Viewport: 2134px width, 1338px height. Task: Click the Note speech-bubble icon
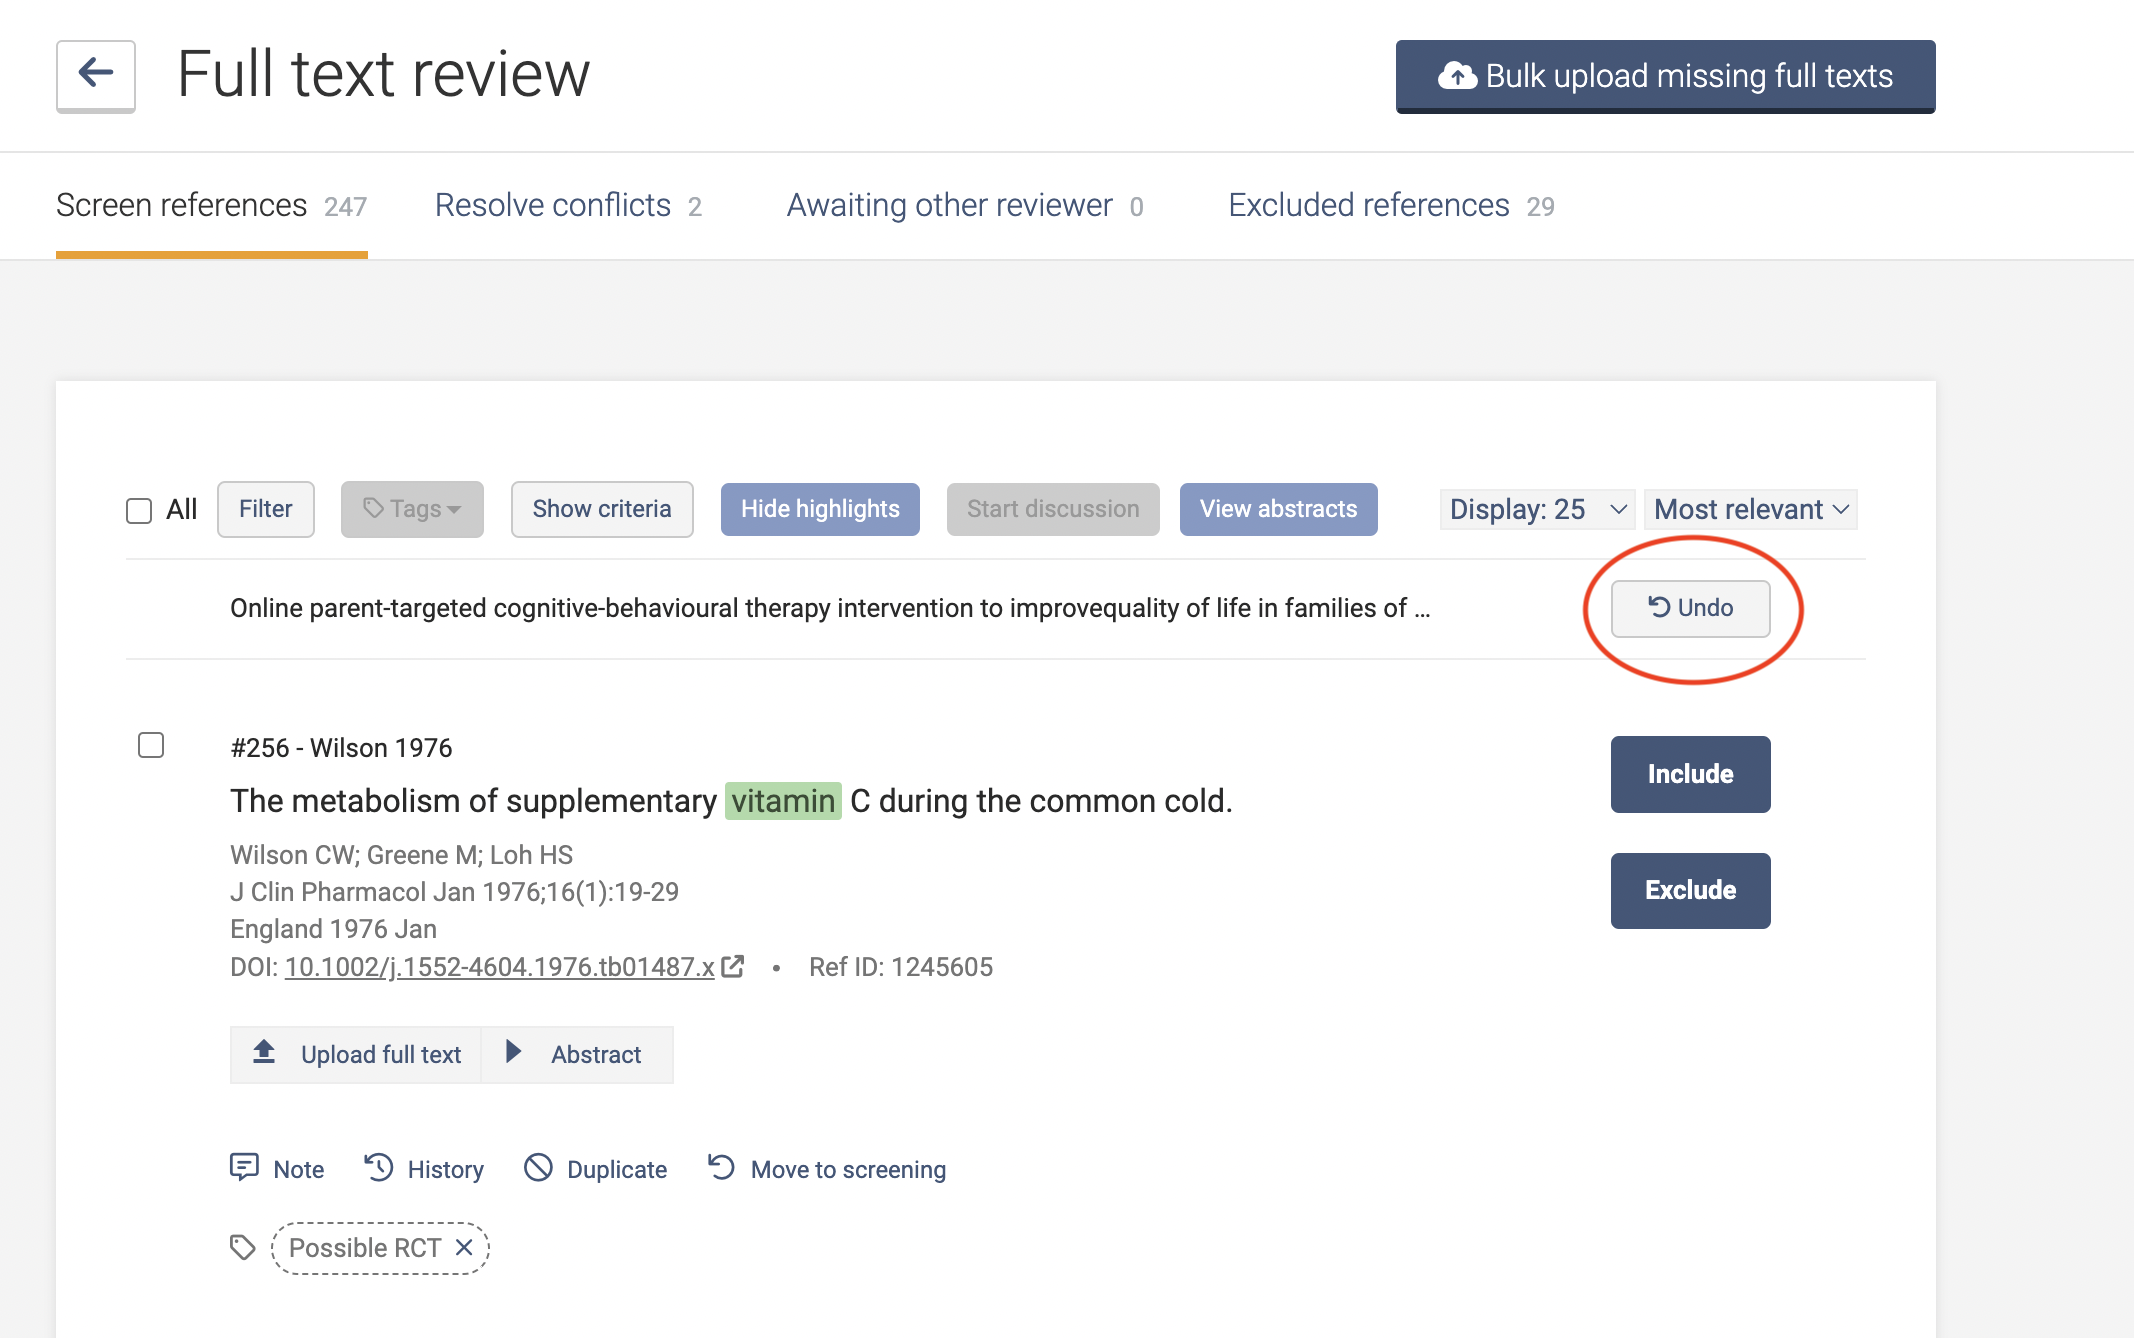(244, 1167)
